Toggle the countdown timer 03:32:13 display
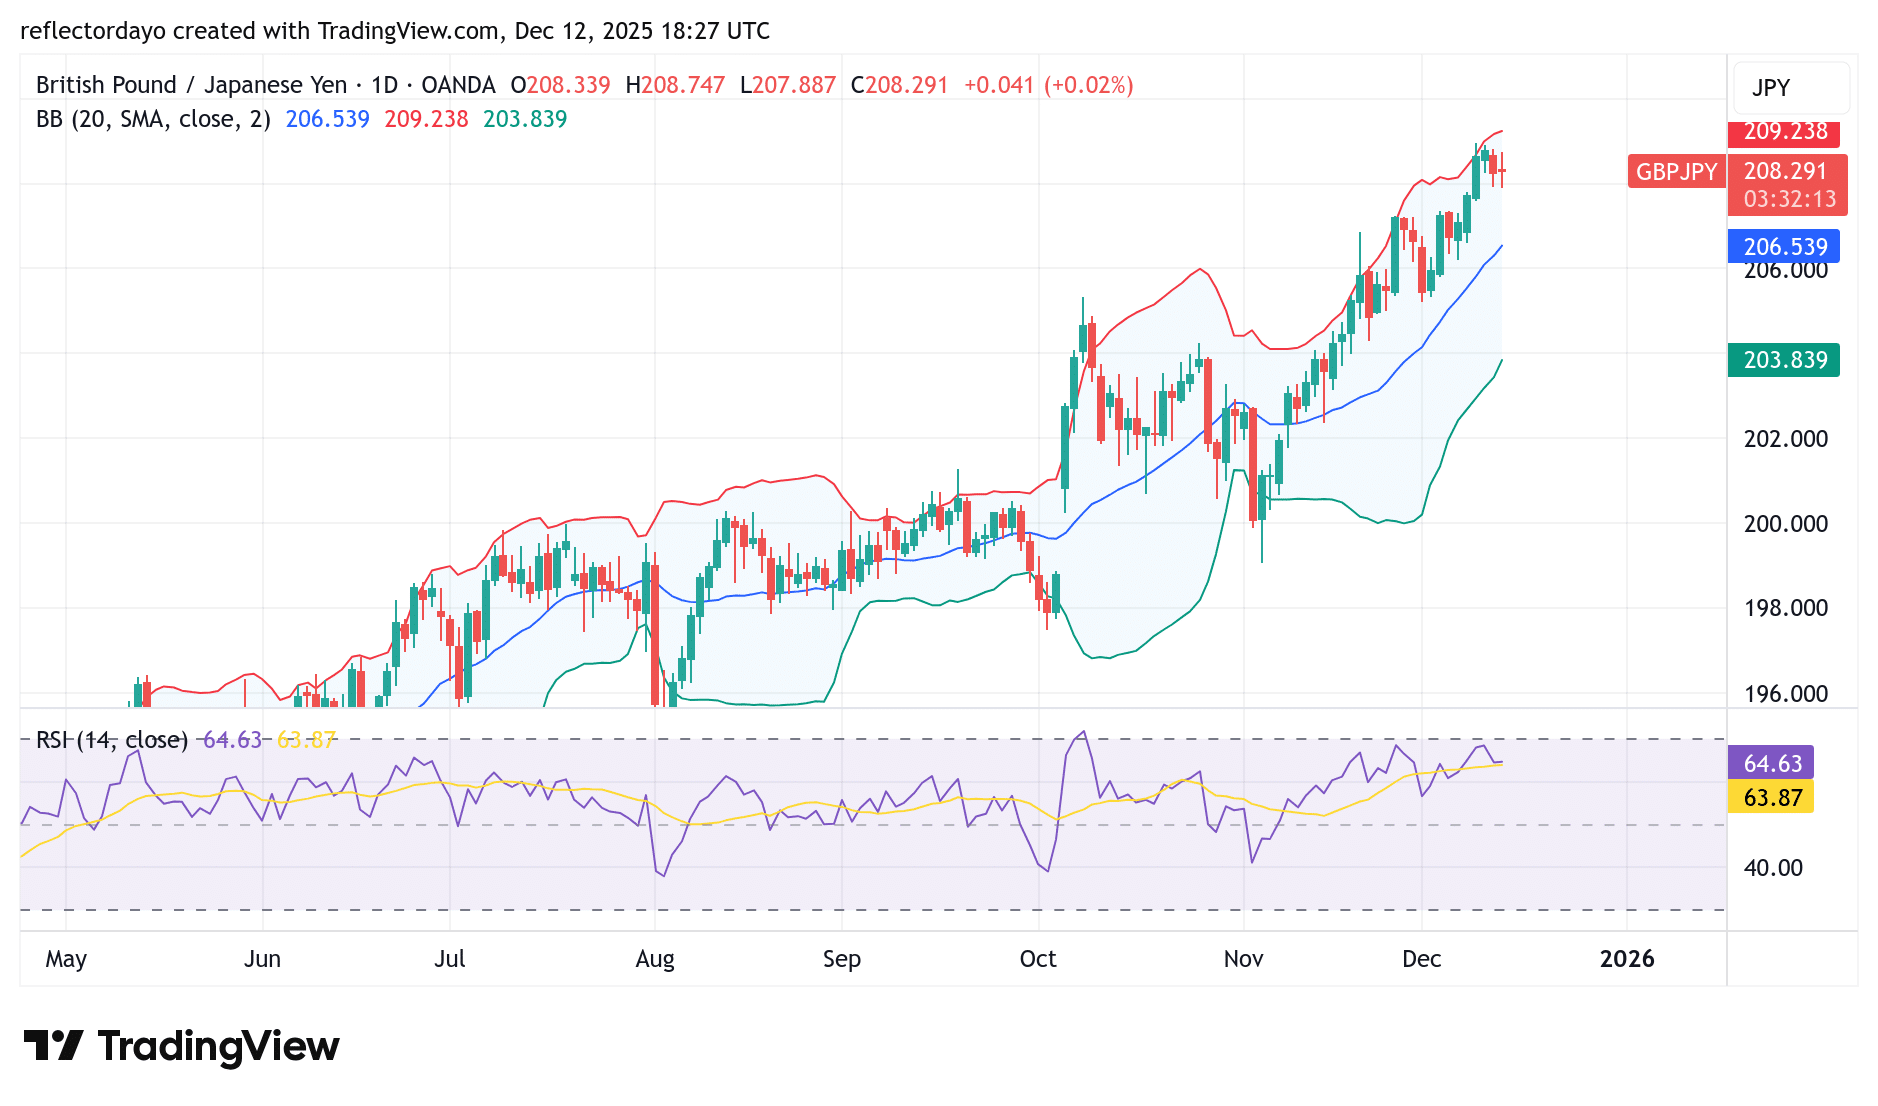The image size is (1878, 1106). click(1786, 197)
